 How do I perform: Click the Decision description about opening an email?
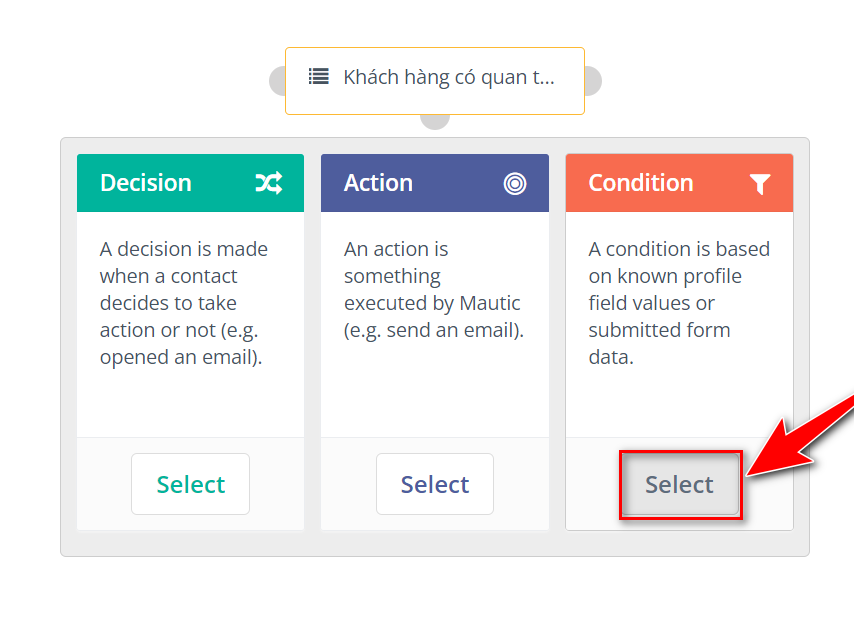tap(184, 303)
